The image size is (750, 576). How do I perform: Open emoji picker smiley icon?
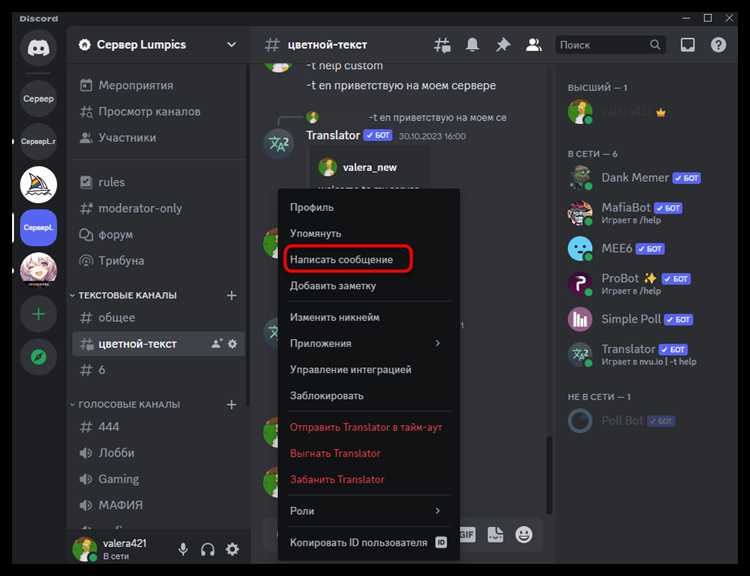pyautogui.click(x=524, y=534)
